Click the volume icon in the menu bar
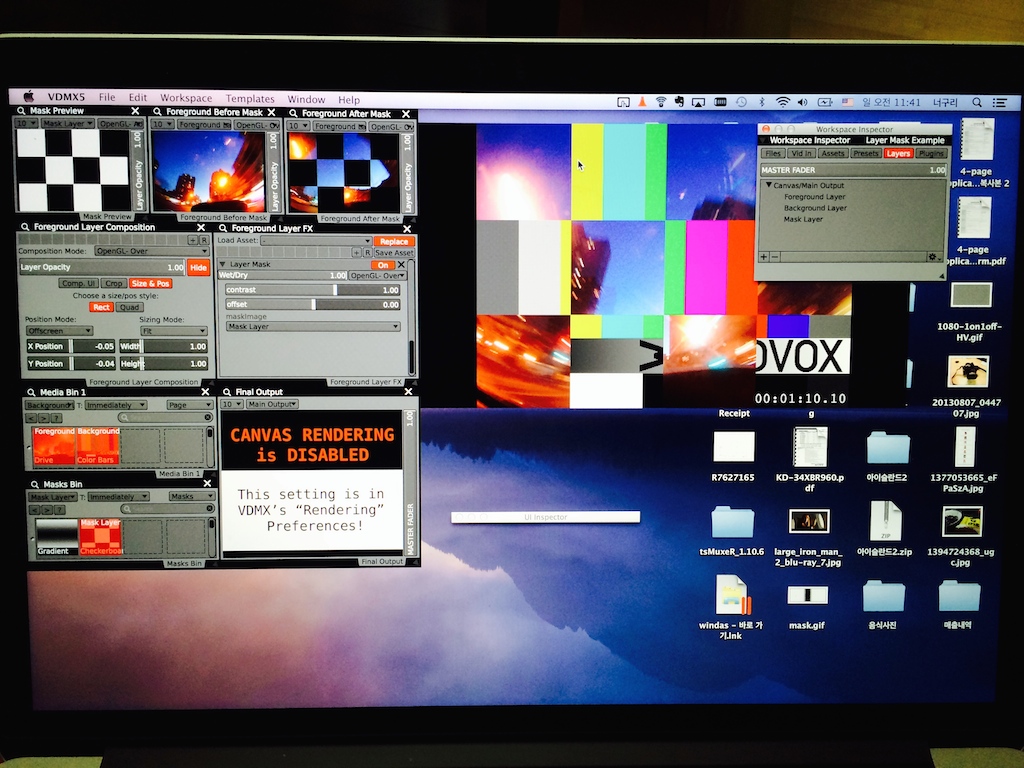1024x768 pixels. [803, 102]
